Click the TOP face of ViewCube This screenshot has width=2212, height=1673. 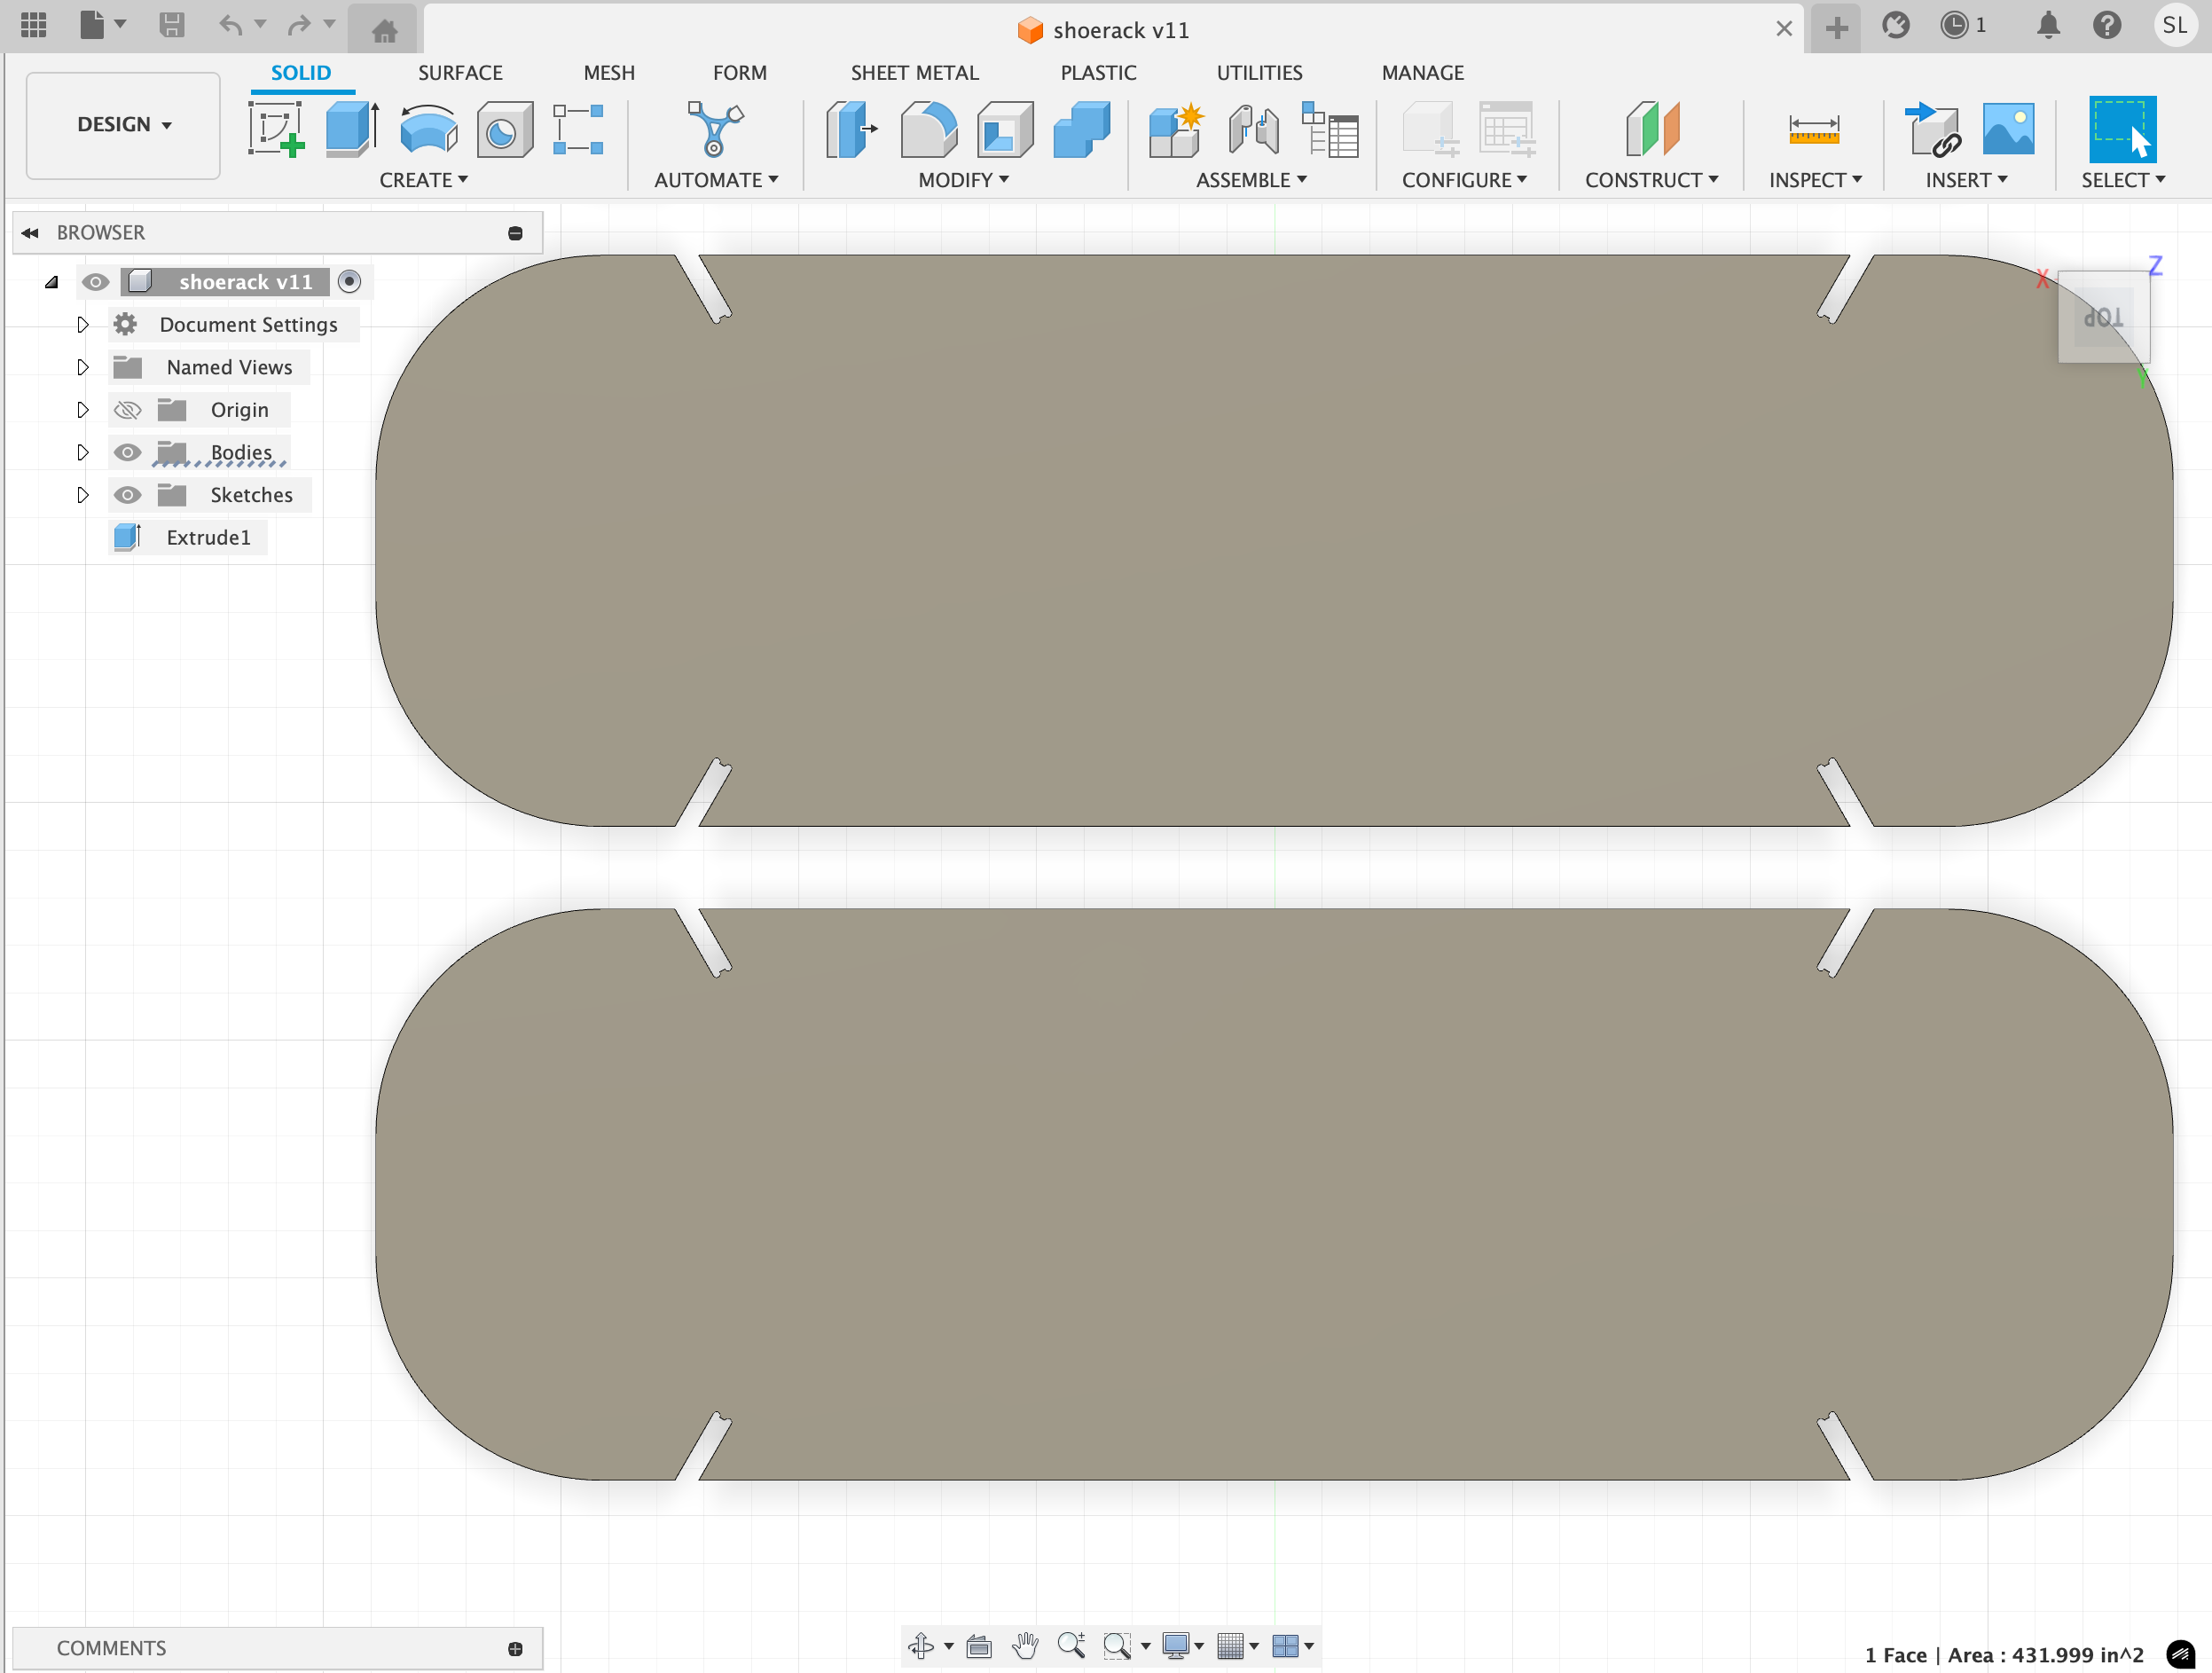[x=2103, y=318]
